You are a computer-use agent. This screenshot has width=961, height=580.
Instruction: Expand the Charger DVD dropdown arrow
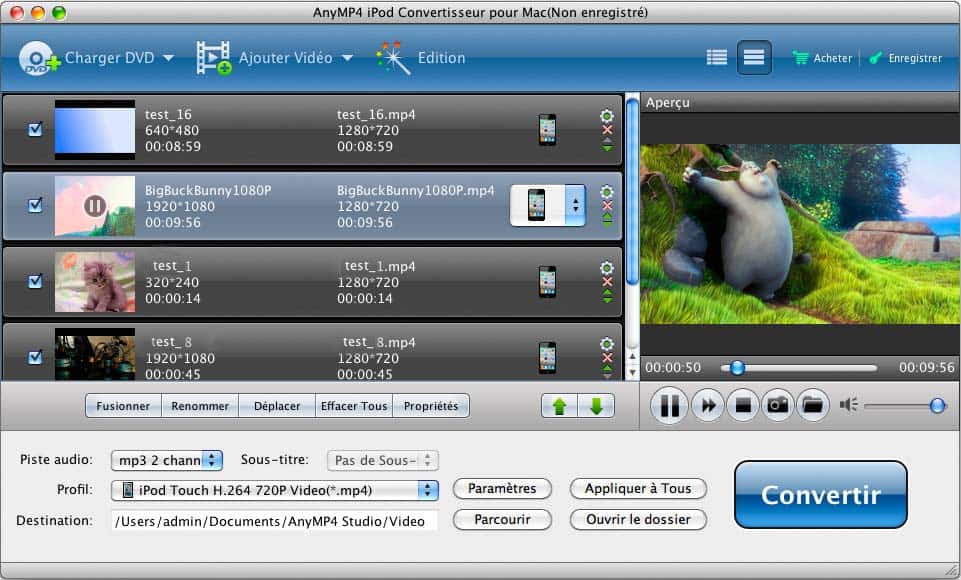pos(169,58)
